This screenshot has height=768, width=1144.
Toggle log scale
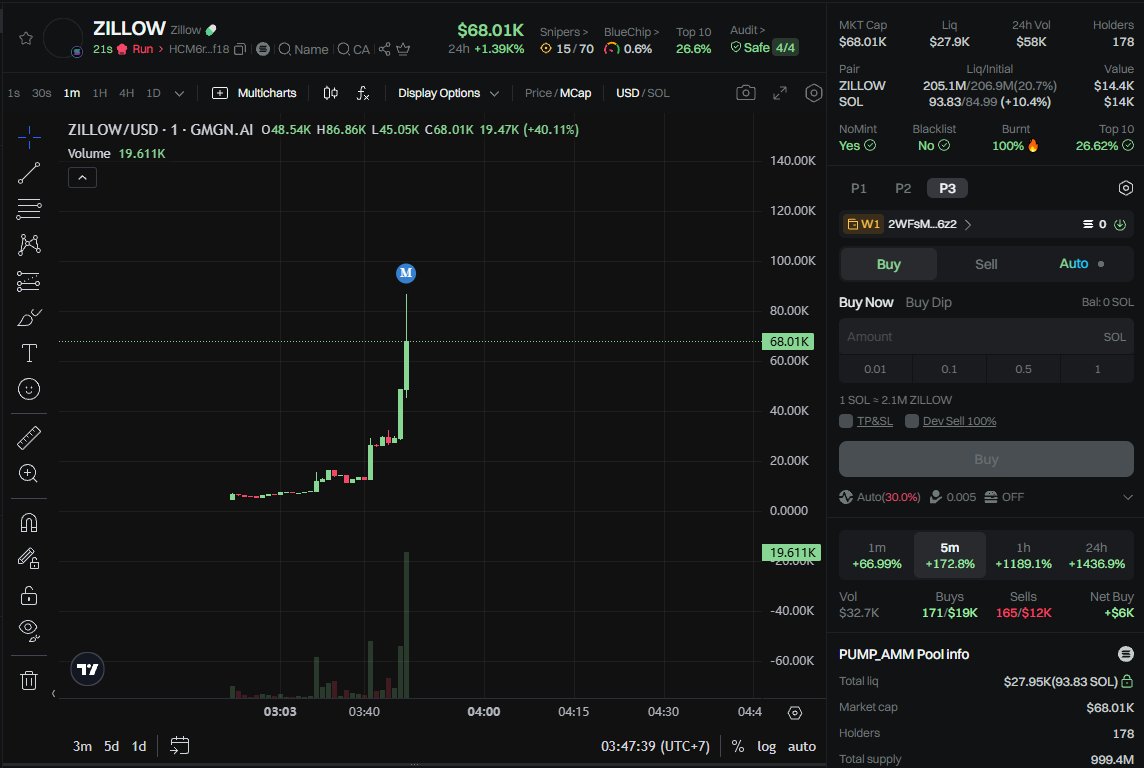pyautogui.click(x=766, y=746)
